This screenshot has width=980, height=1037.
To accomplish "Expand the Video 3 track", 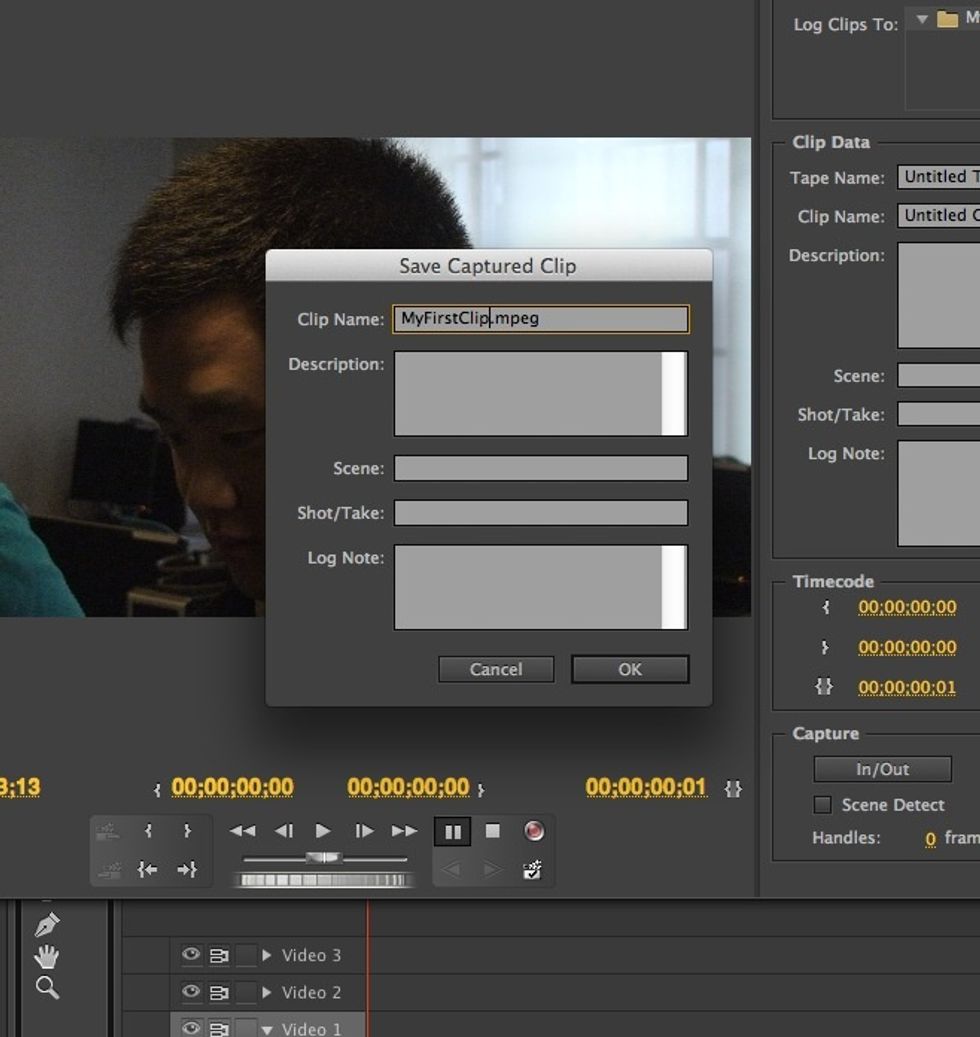I will [267, 956].
